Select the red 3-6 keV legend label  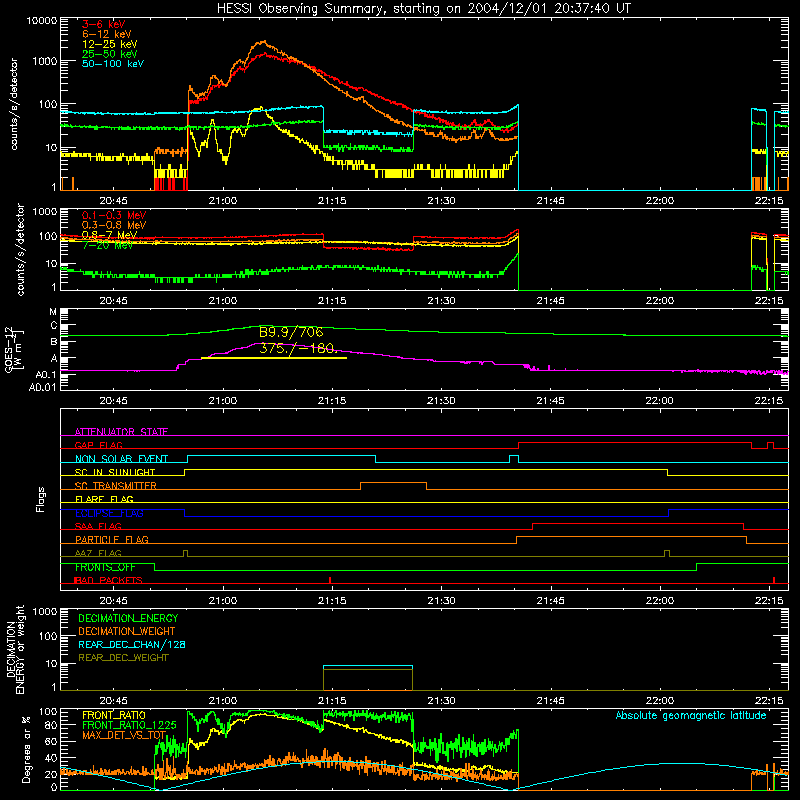coord(104,24)
